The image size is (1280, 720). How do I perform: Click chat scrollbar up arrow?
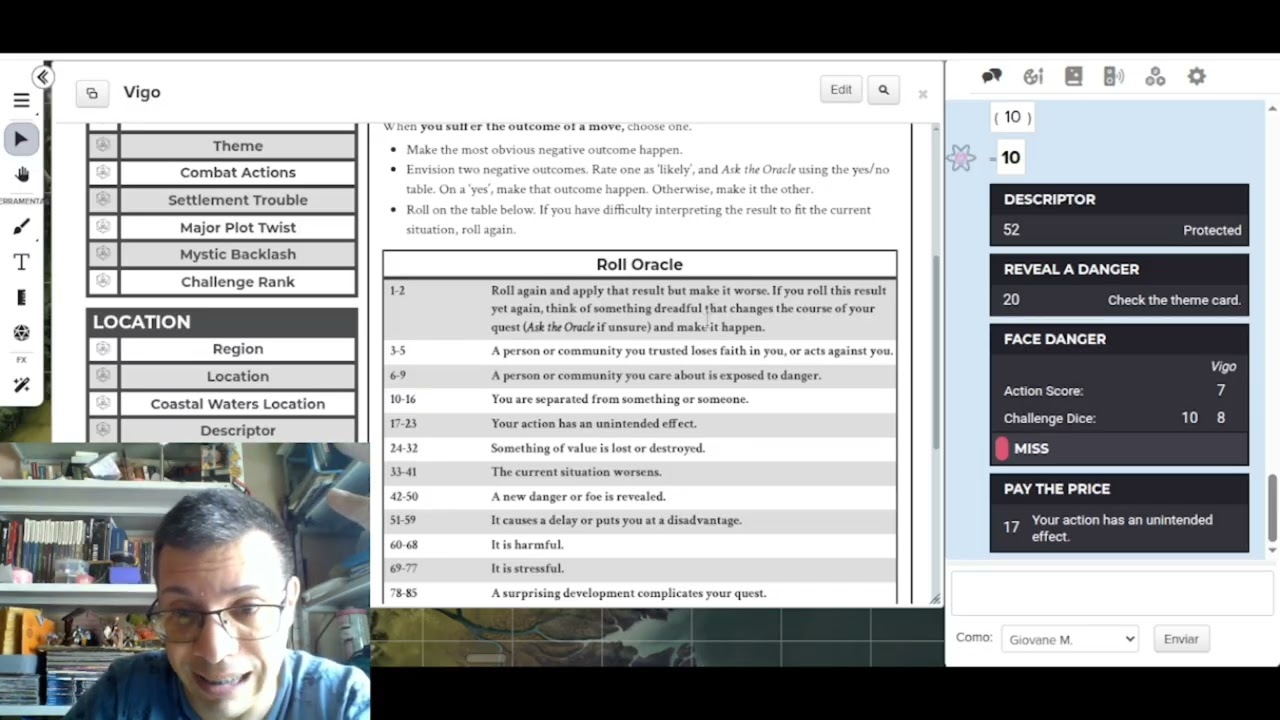point(1272,108)
